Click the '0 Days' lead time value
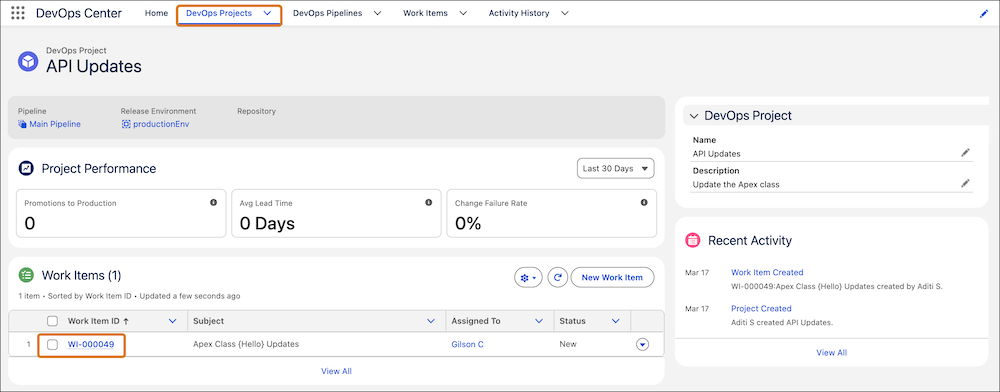 coord(267,223)
